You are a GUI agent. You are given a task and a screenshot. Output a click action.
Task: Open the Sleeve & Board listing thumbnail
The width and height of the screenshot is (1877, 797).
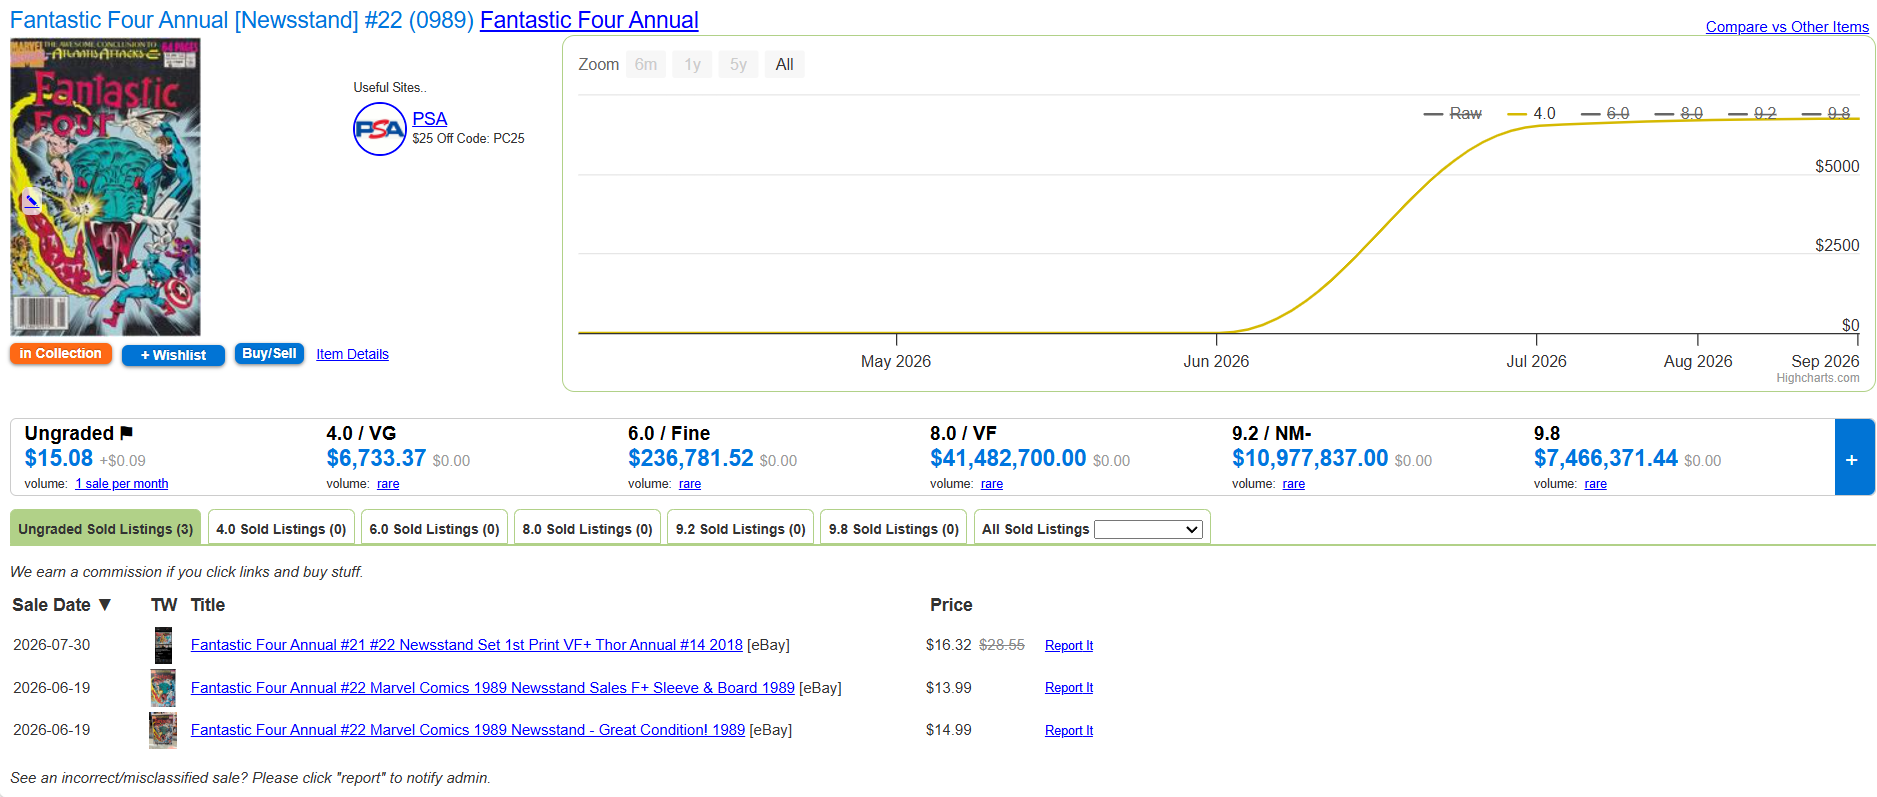(x=163, y=688)
